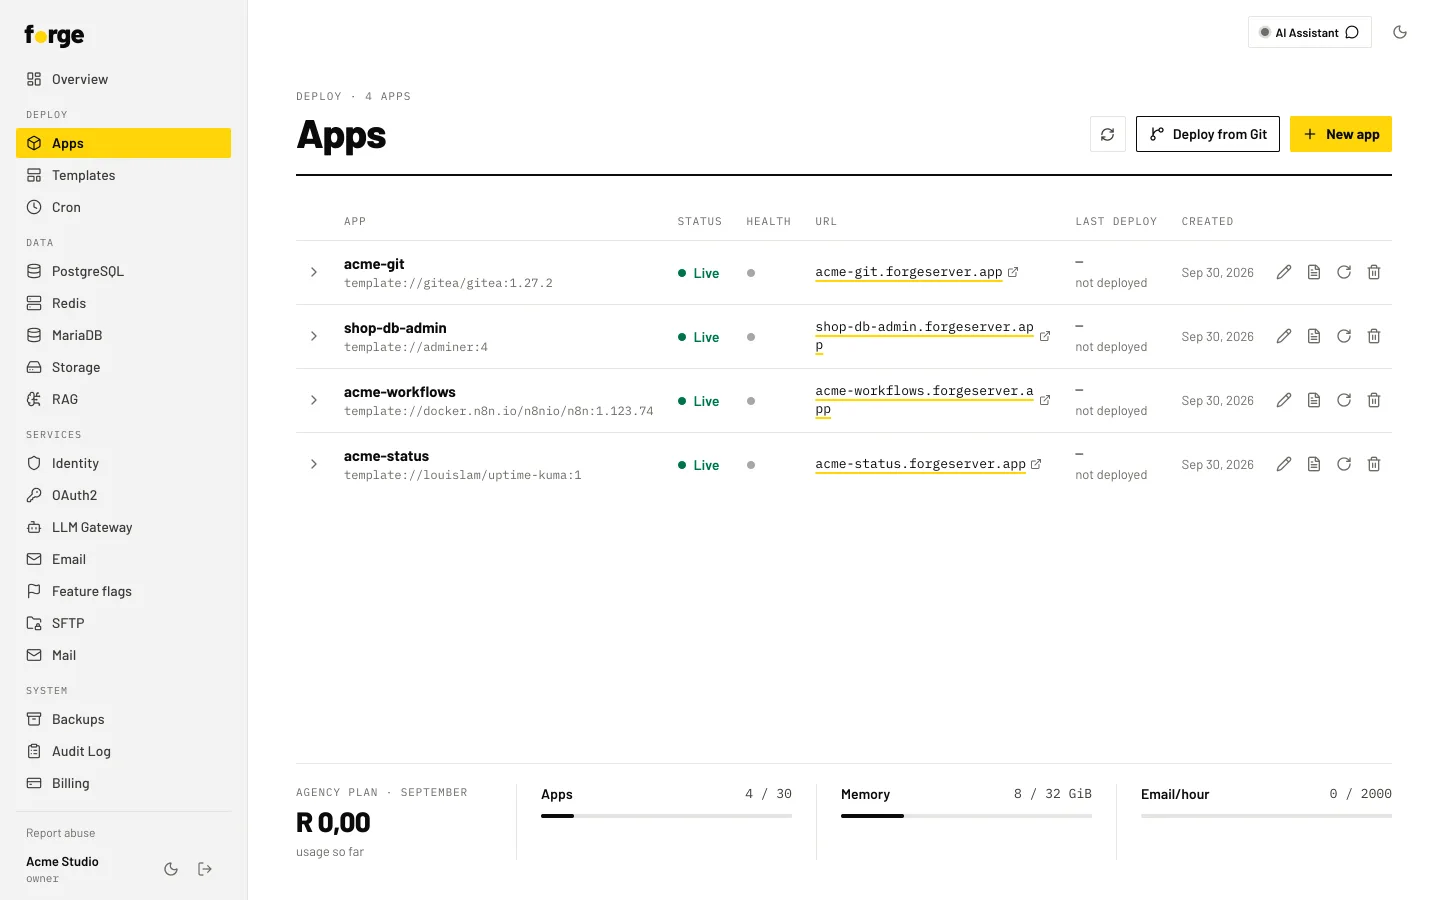
Task: Open external link icon for acme-workflows URL
Action: 1045,400
